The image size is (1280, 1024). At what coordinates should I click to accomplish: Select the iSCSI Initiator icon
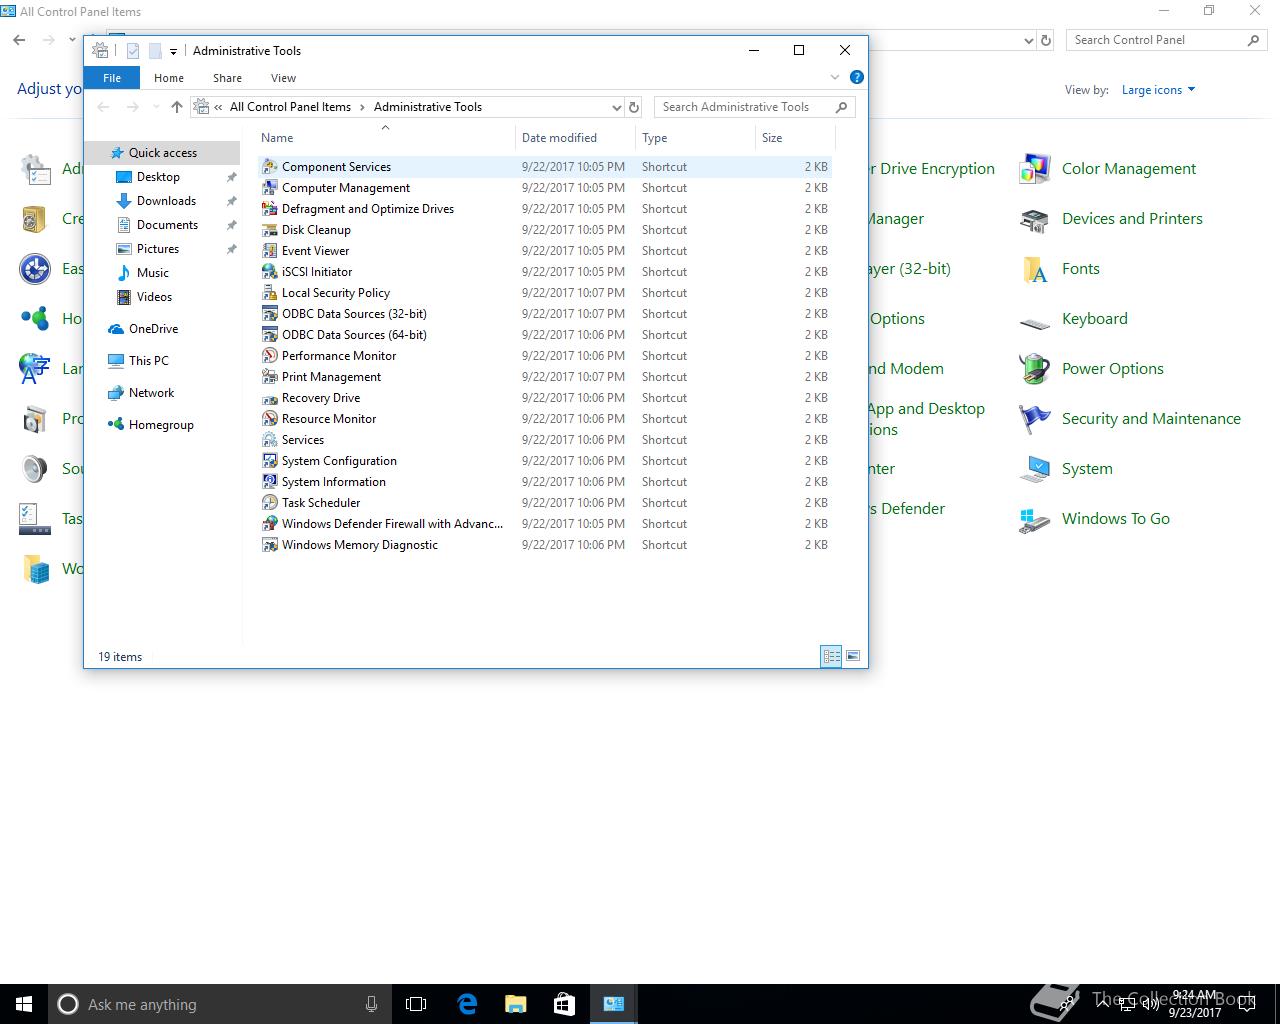point(269,272)
